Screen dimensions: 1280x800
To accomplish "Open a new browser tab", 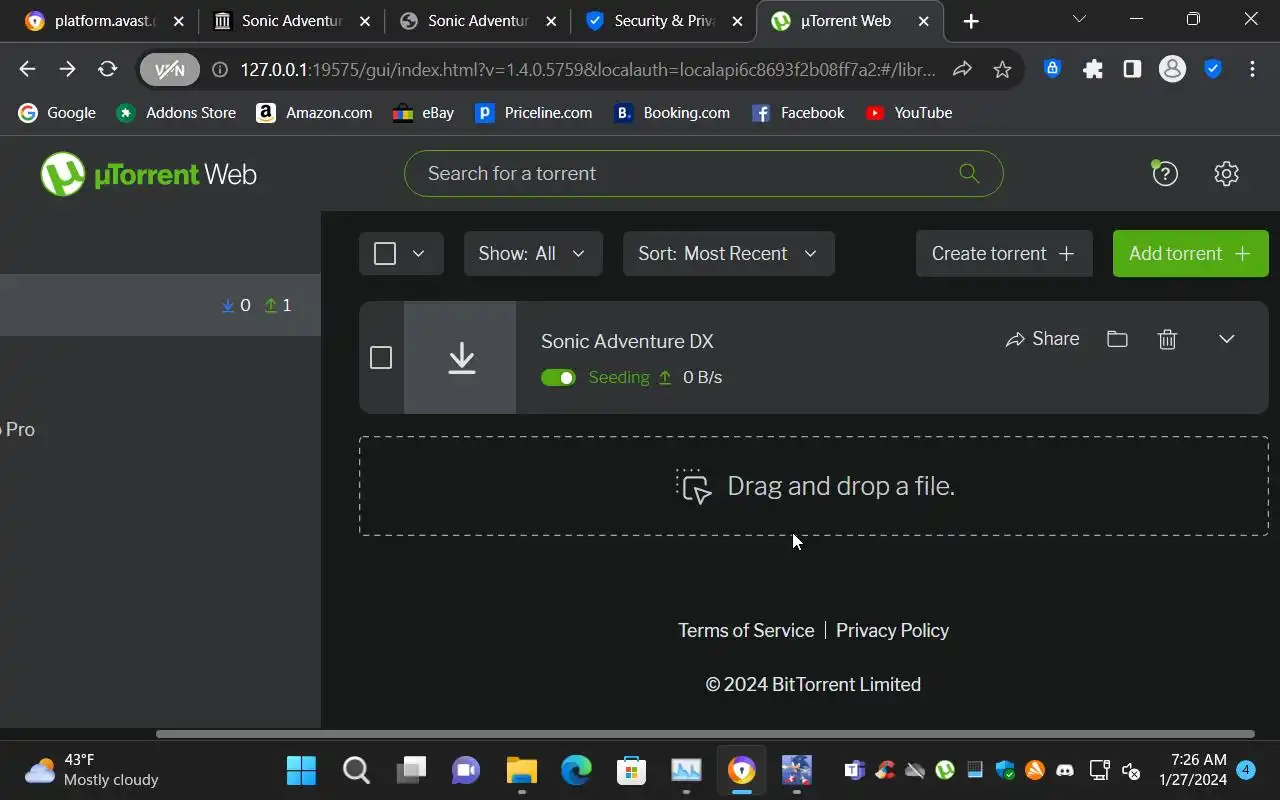I will [971, 21].
